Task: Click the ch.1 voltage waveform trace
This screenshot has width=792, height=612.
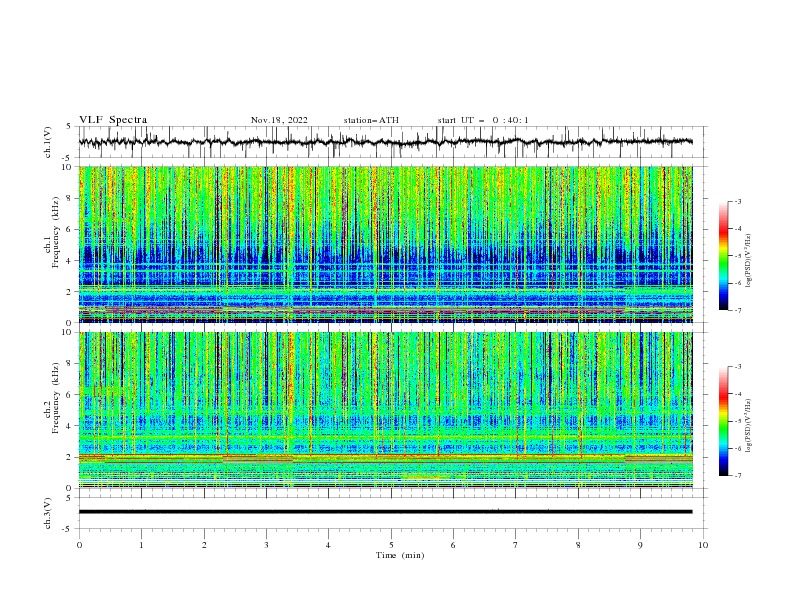Action: [x=385, y=142]
